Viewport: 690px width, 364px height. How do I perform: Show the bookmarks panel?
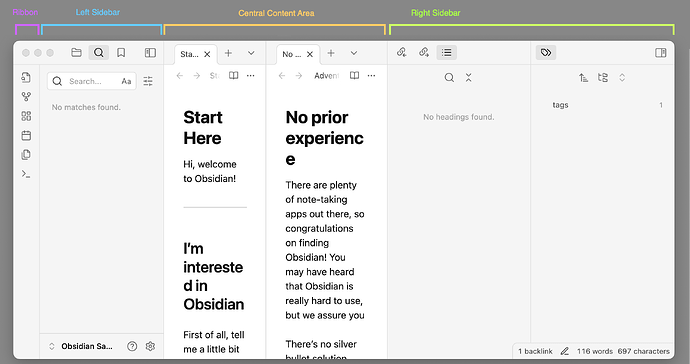tap(121, 53)
